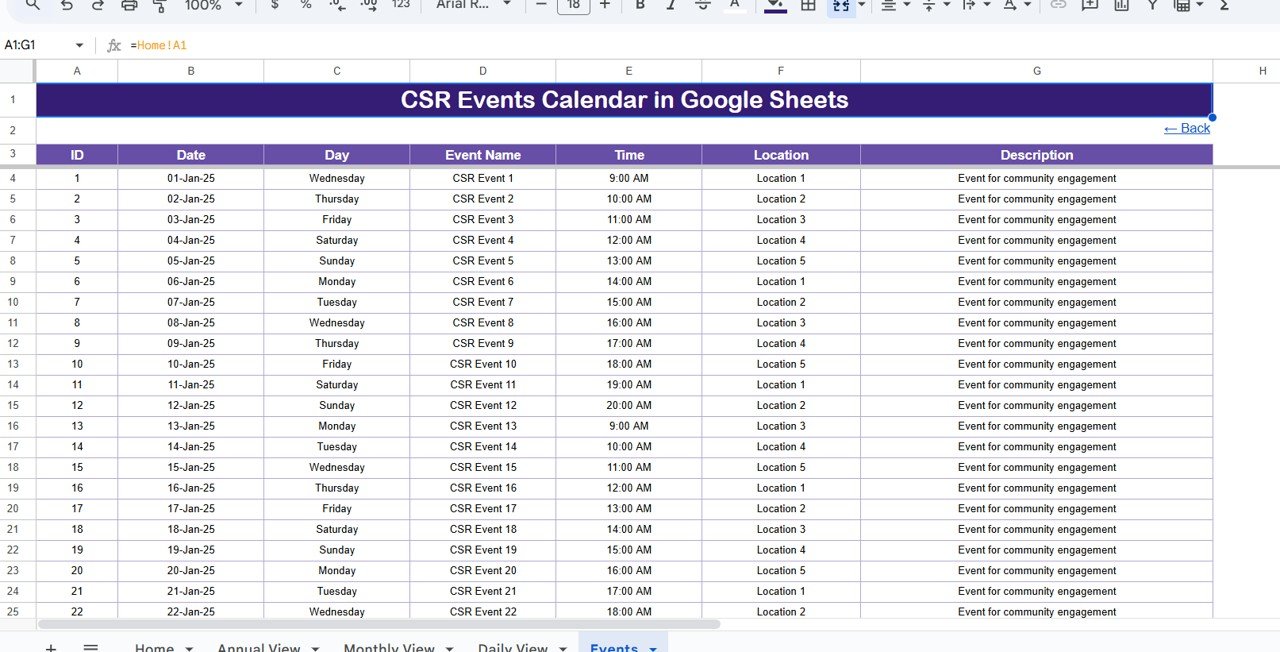This screenshot has height=652, width=1280.
Task: Switch to the Annual View tab
Action: click(258, 648)
